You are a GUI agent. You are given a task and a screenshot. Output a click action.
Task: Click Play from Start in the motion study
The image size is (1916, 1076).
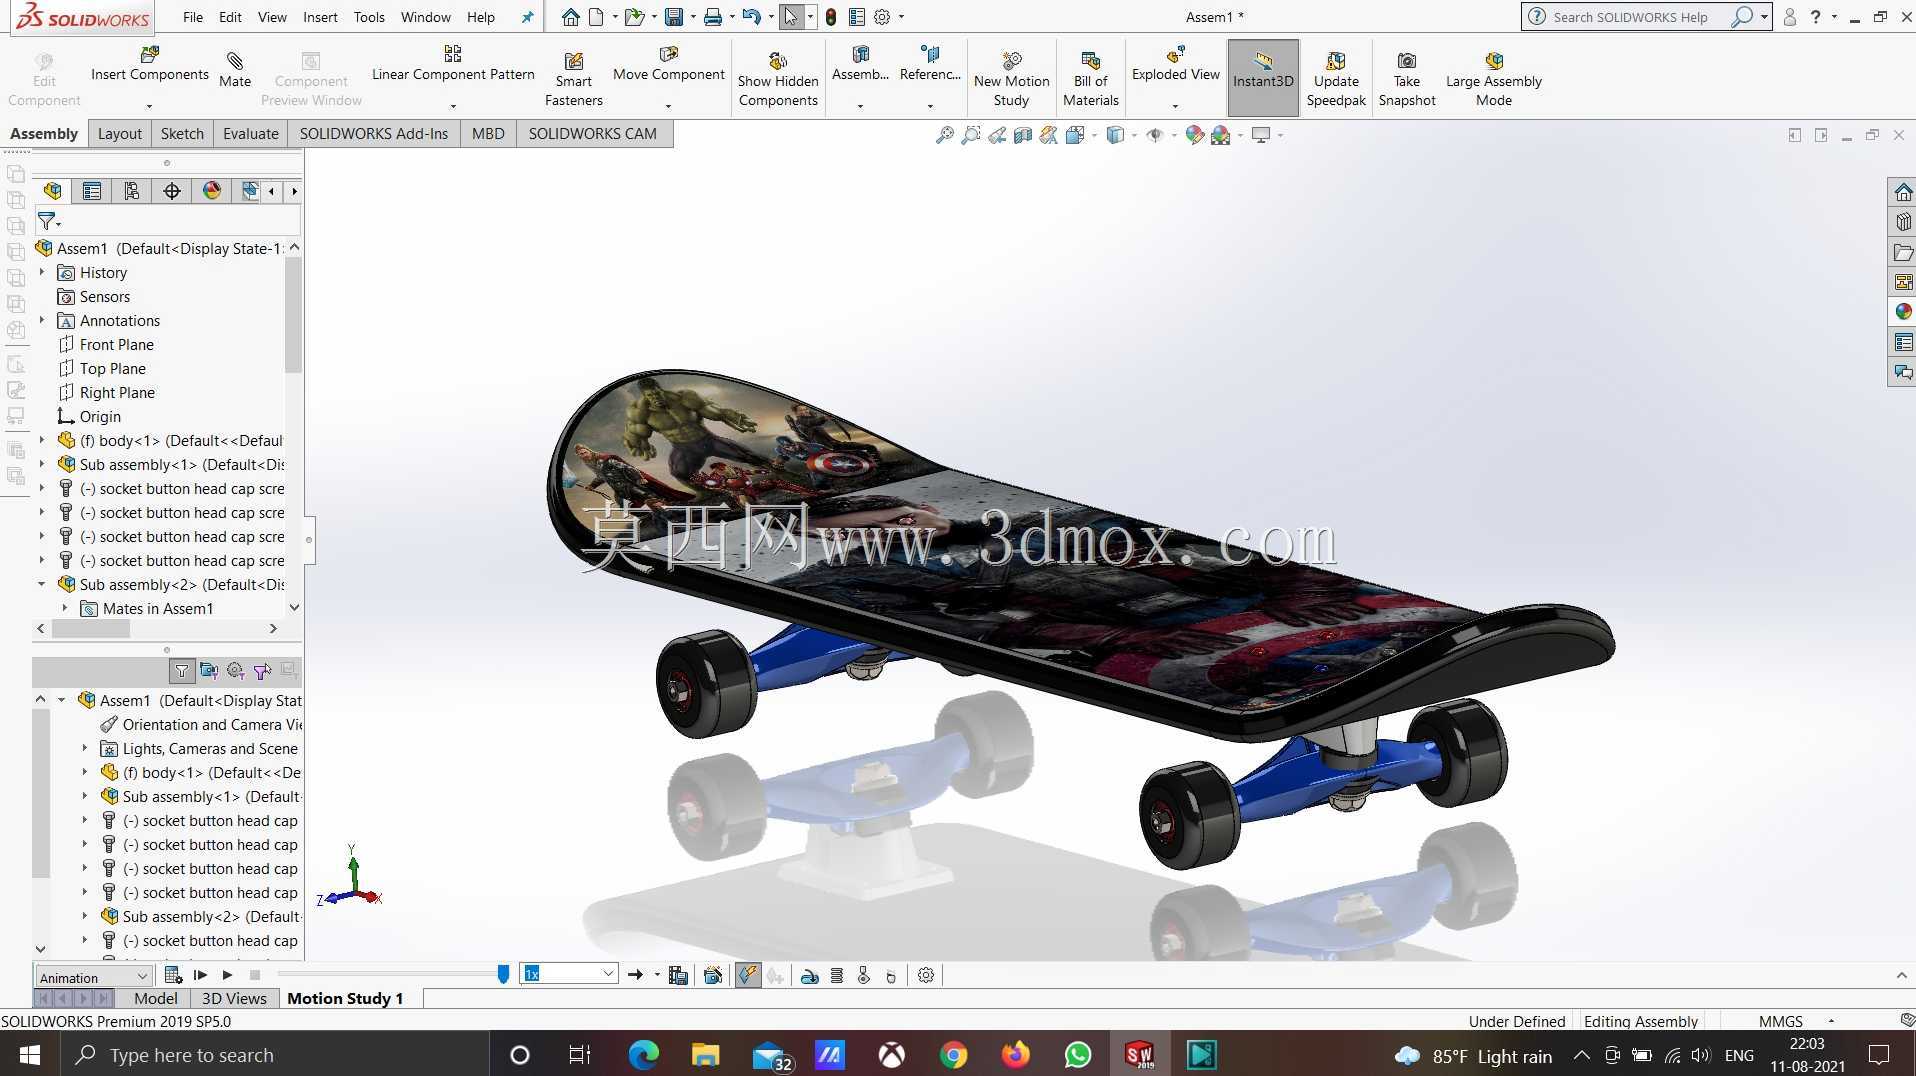click(x=200, y=975)
